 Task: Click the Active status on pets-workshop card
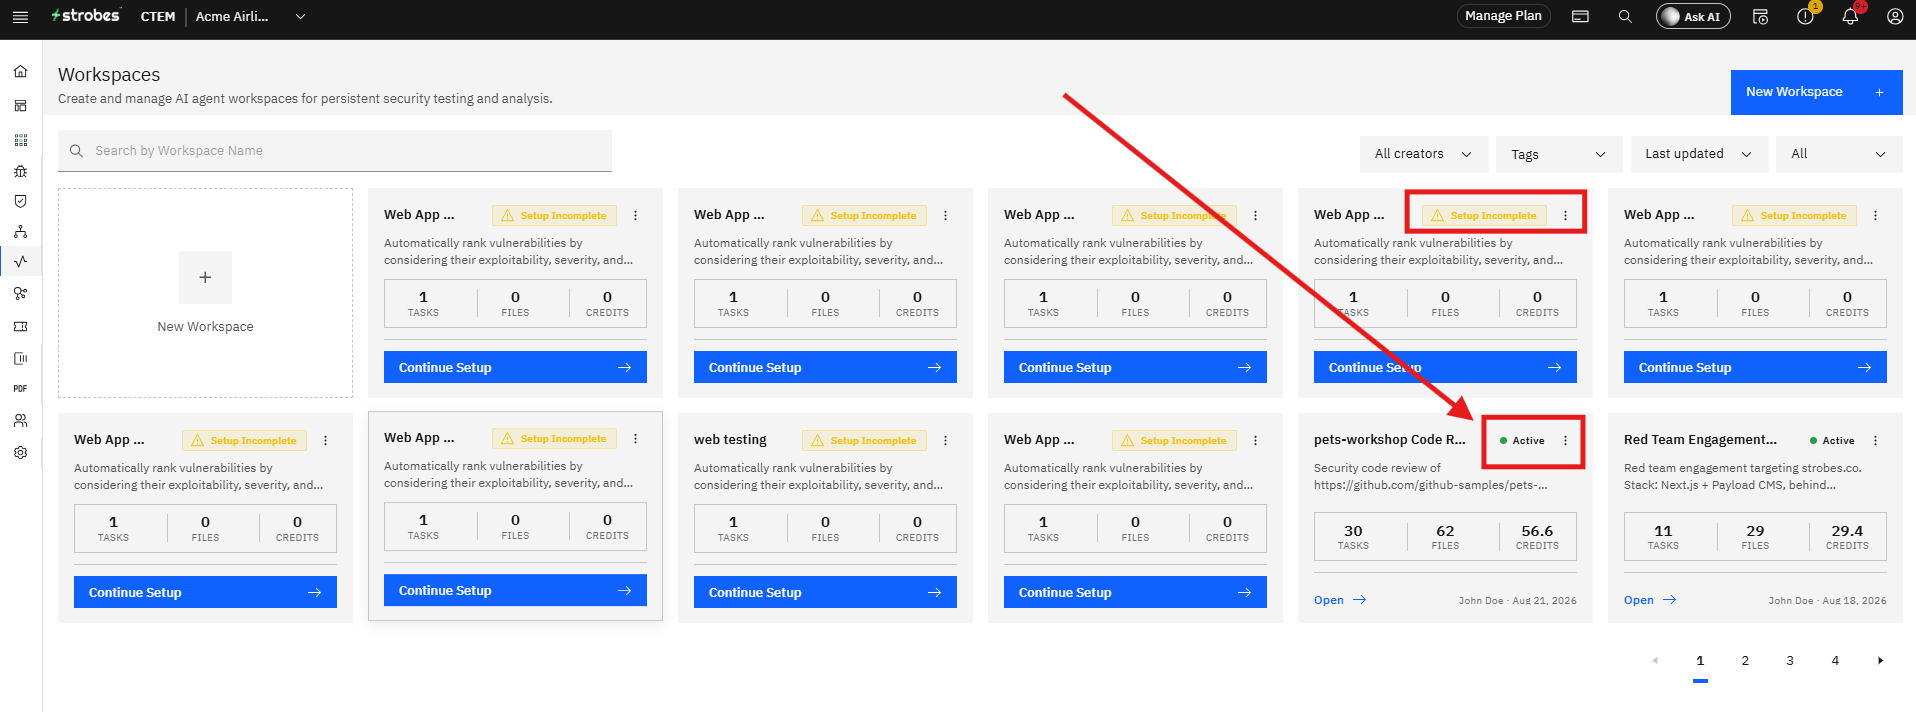1522,440
